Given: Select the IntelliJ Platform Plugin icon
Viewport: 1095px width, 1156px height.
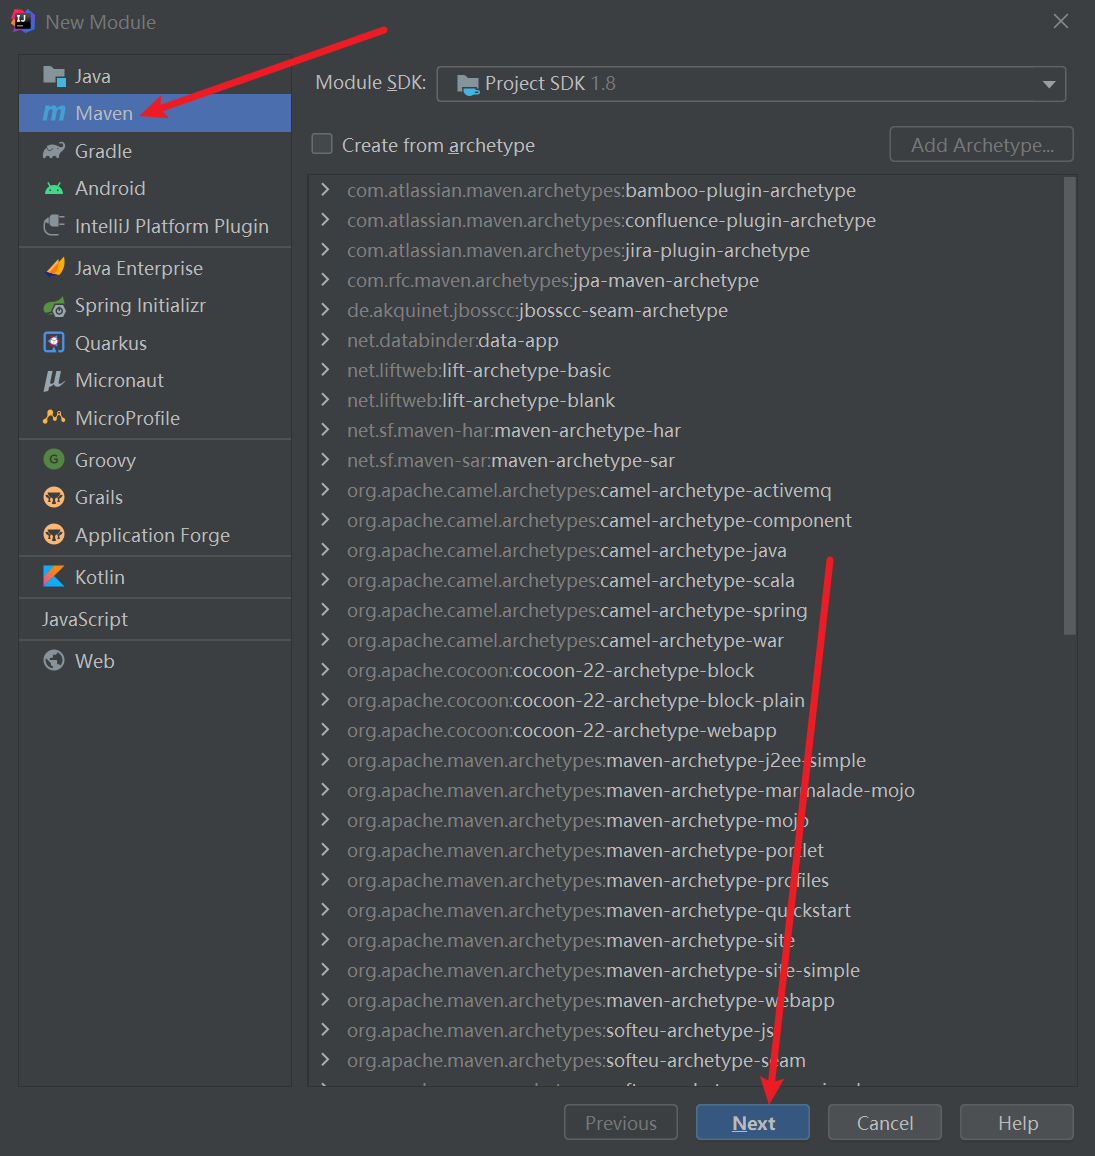Looking at the screenshot, I should [54, 226].
